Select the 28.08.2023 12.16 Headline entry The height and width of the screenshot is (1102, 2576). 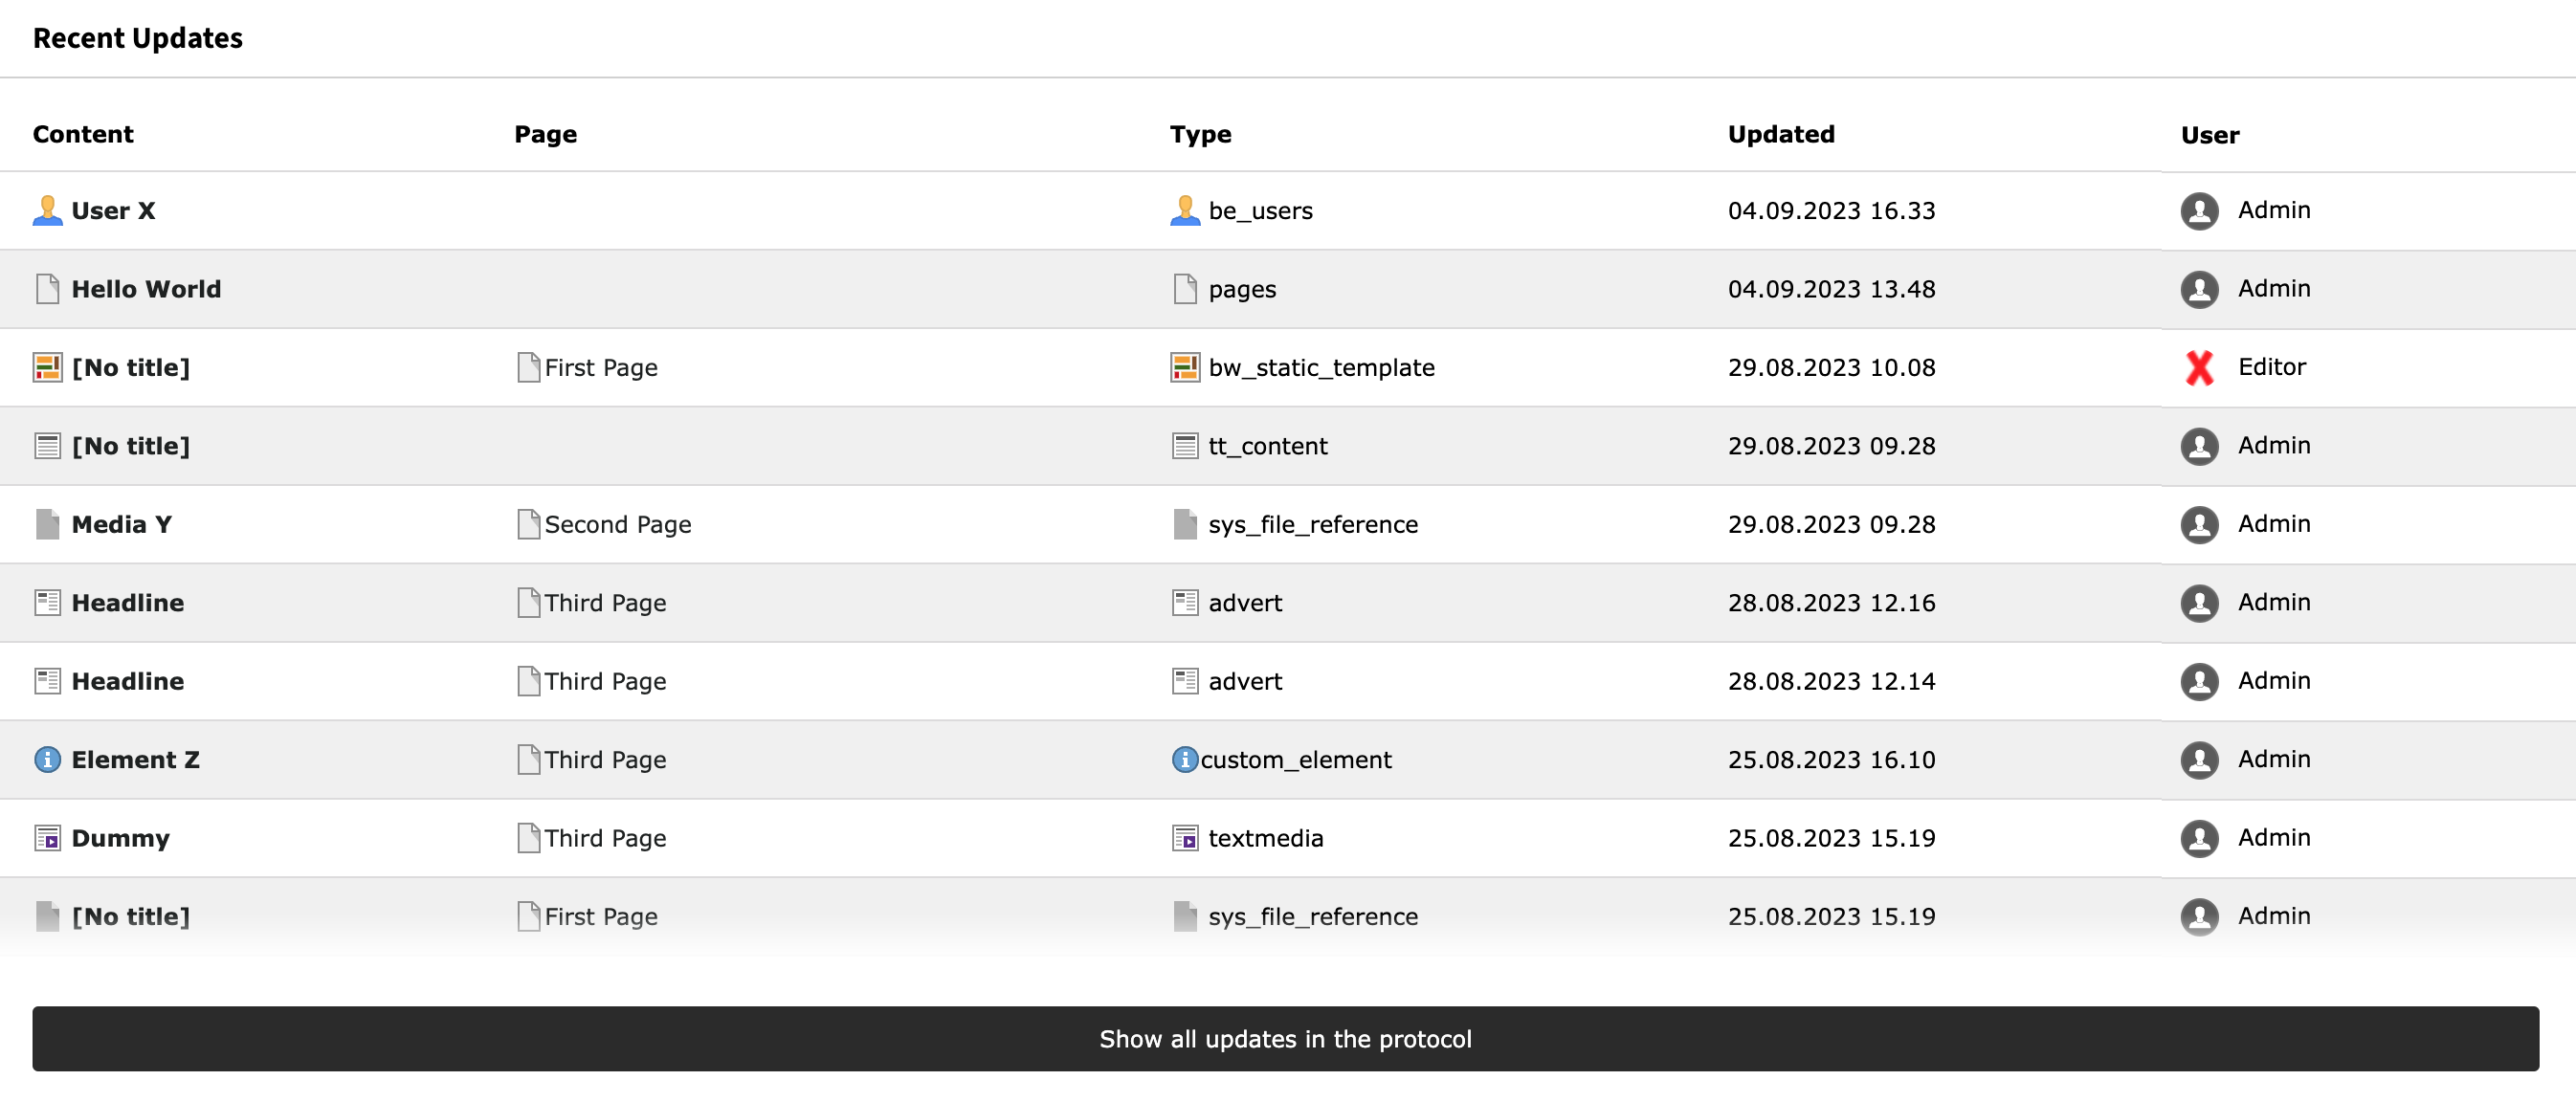[x=128, y=602]
